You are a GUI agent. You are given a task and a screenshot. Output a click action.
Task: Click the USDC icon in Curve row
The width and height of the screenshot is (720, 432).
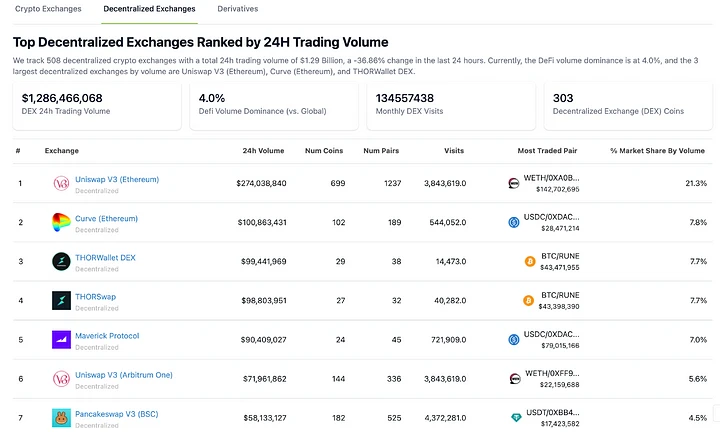click(514, 222)
